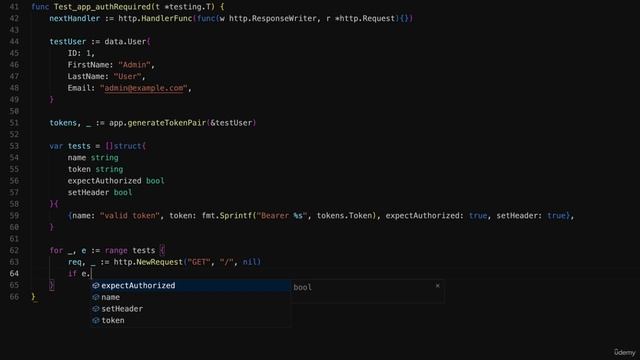
Task: Click the field icon beside expectAuthorized
Action: click(96, 286)
